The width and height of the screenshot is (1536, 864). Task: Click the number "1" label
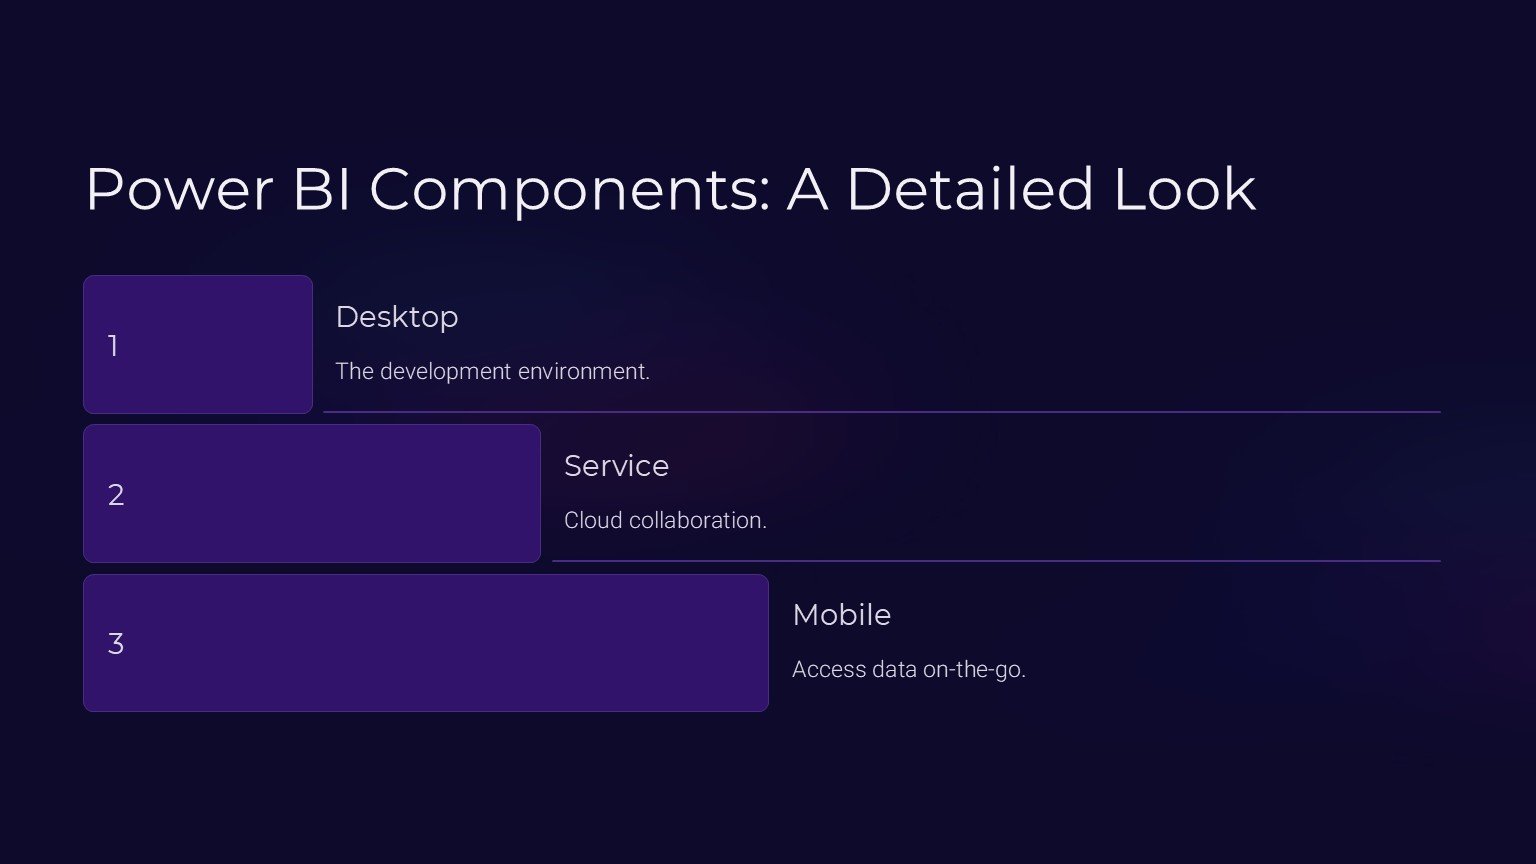(x=113, y=346)
